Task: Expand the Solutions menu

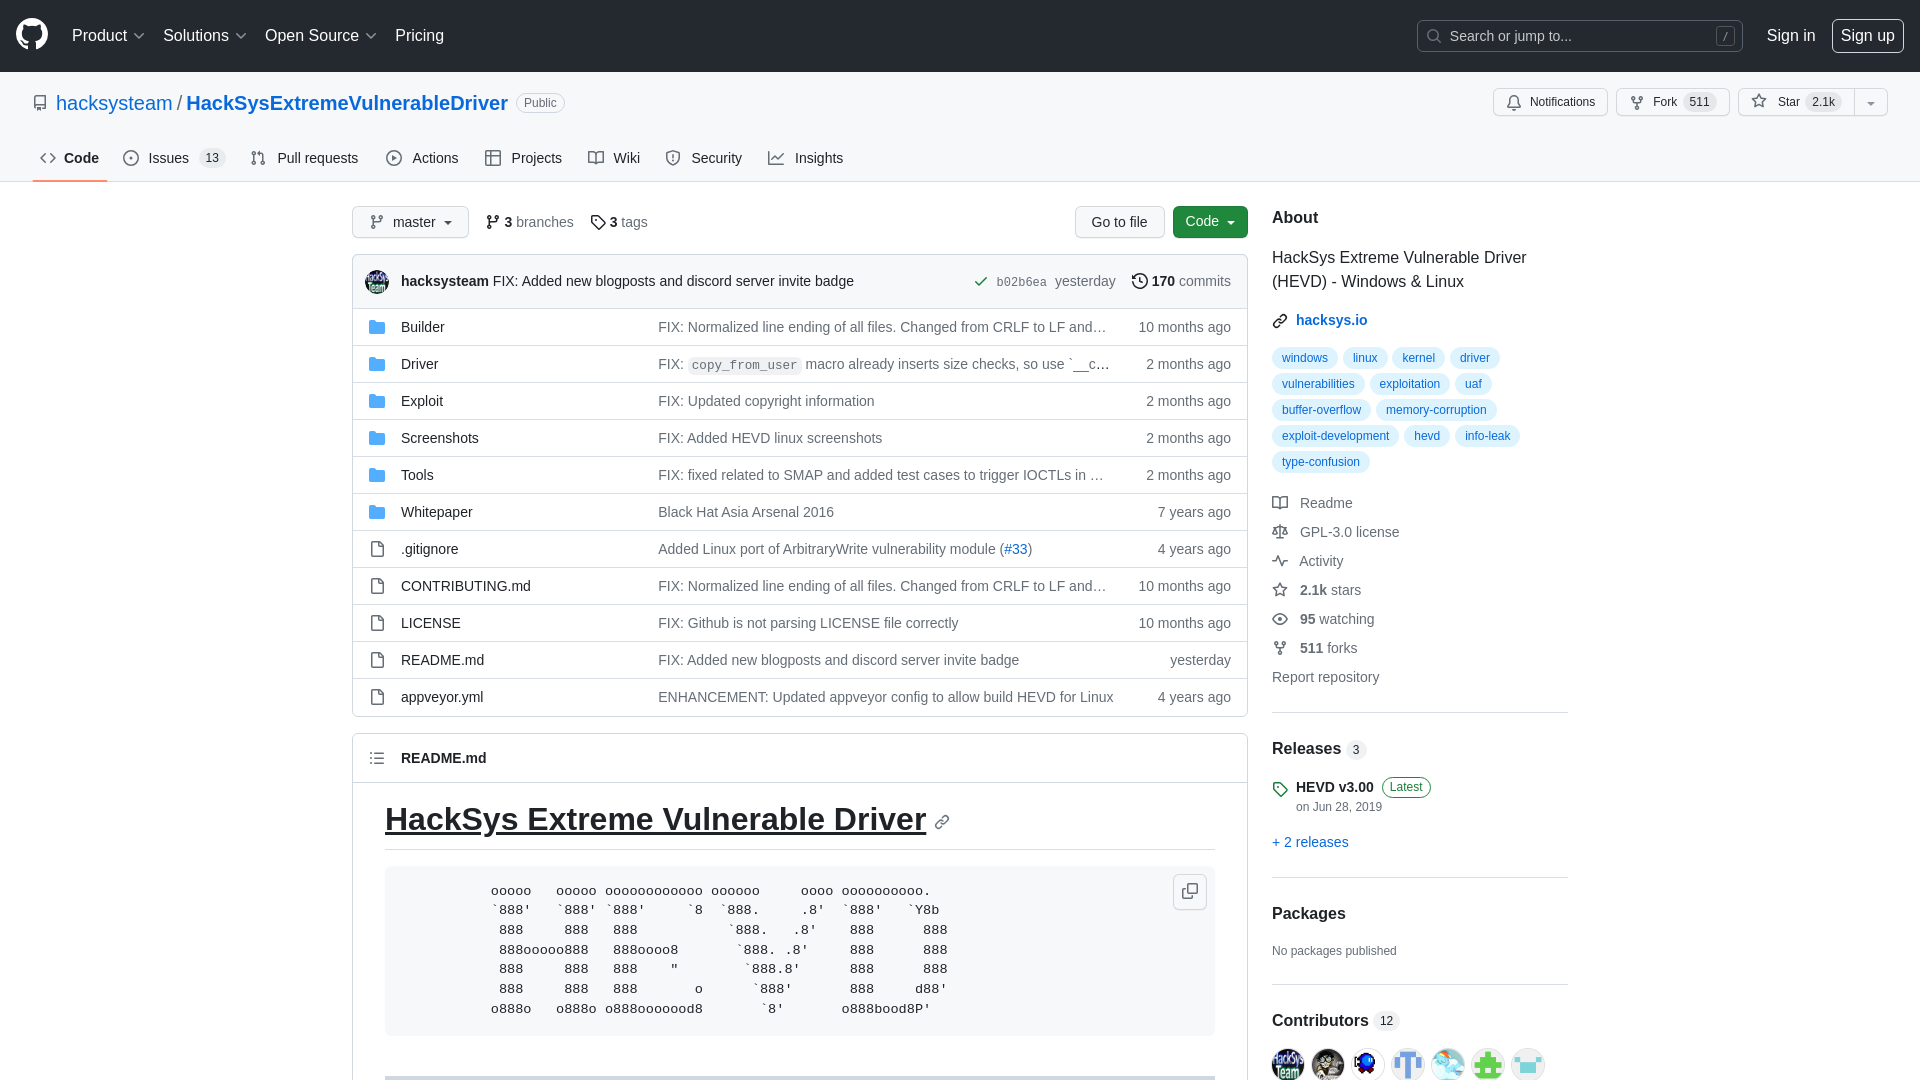Action: [204, 36]
